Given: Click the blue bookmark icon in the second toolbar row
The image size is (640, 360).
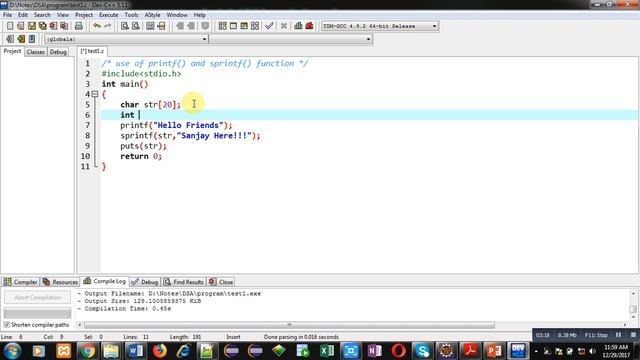Looking at the screenshot, I should pyautogui.click(x=32, y=39).
